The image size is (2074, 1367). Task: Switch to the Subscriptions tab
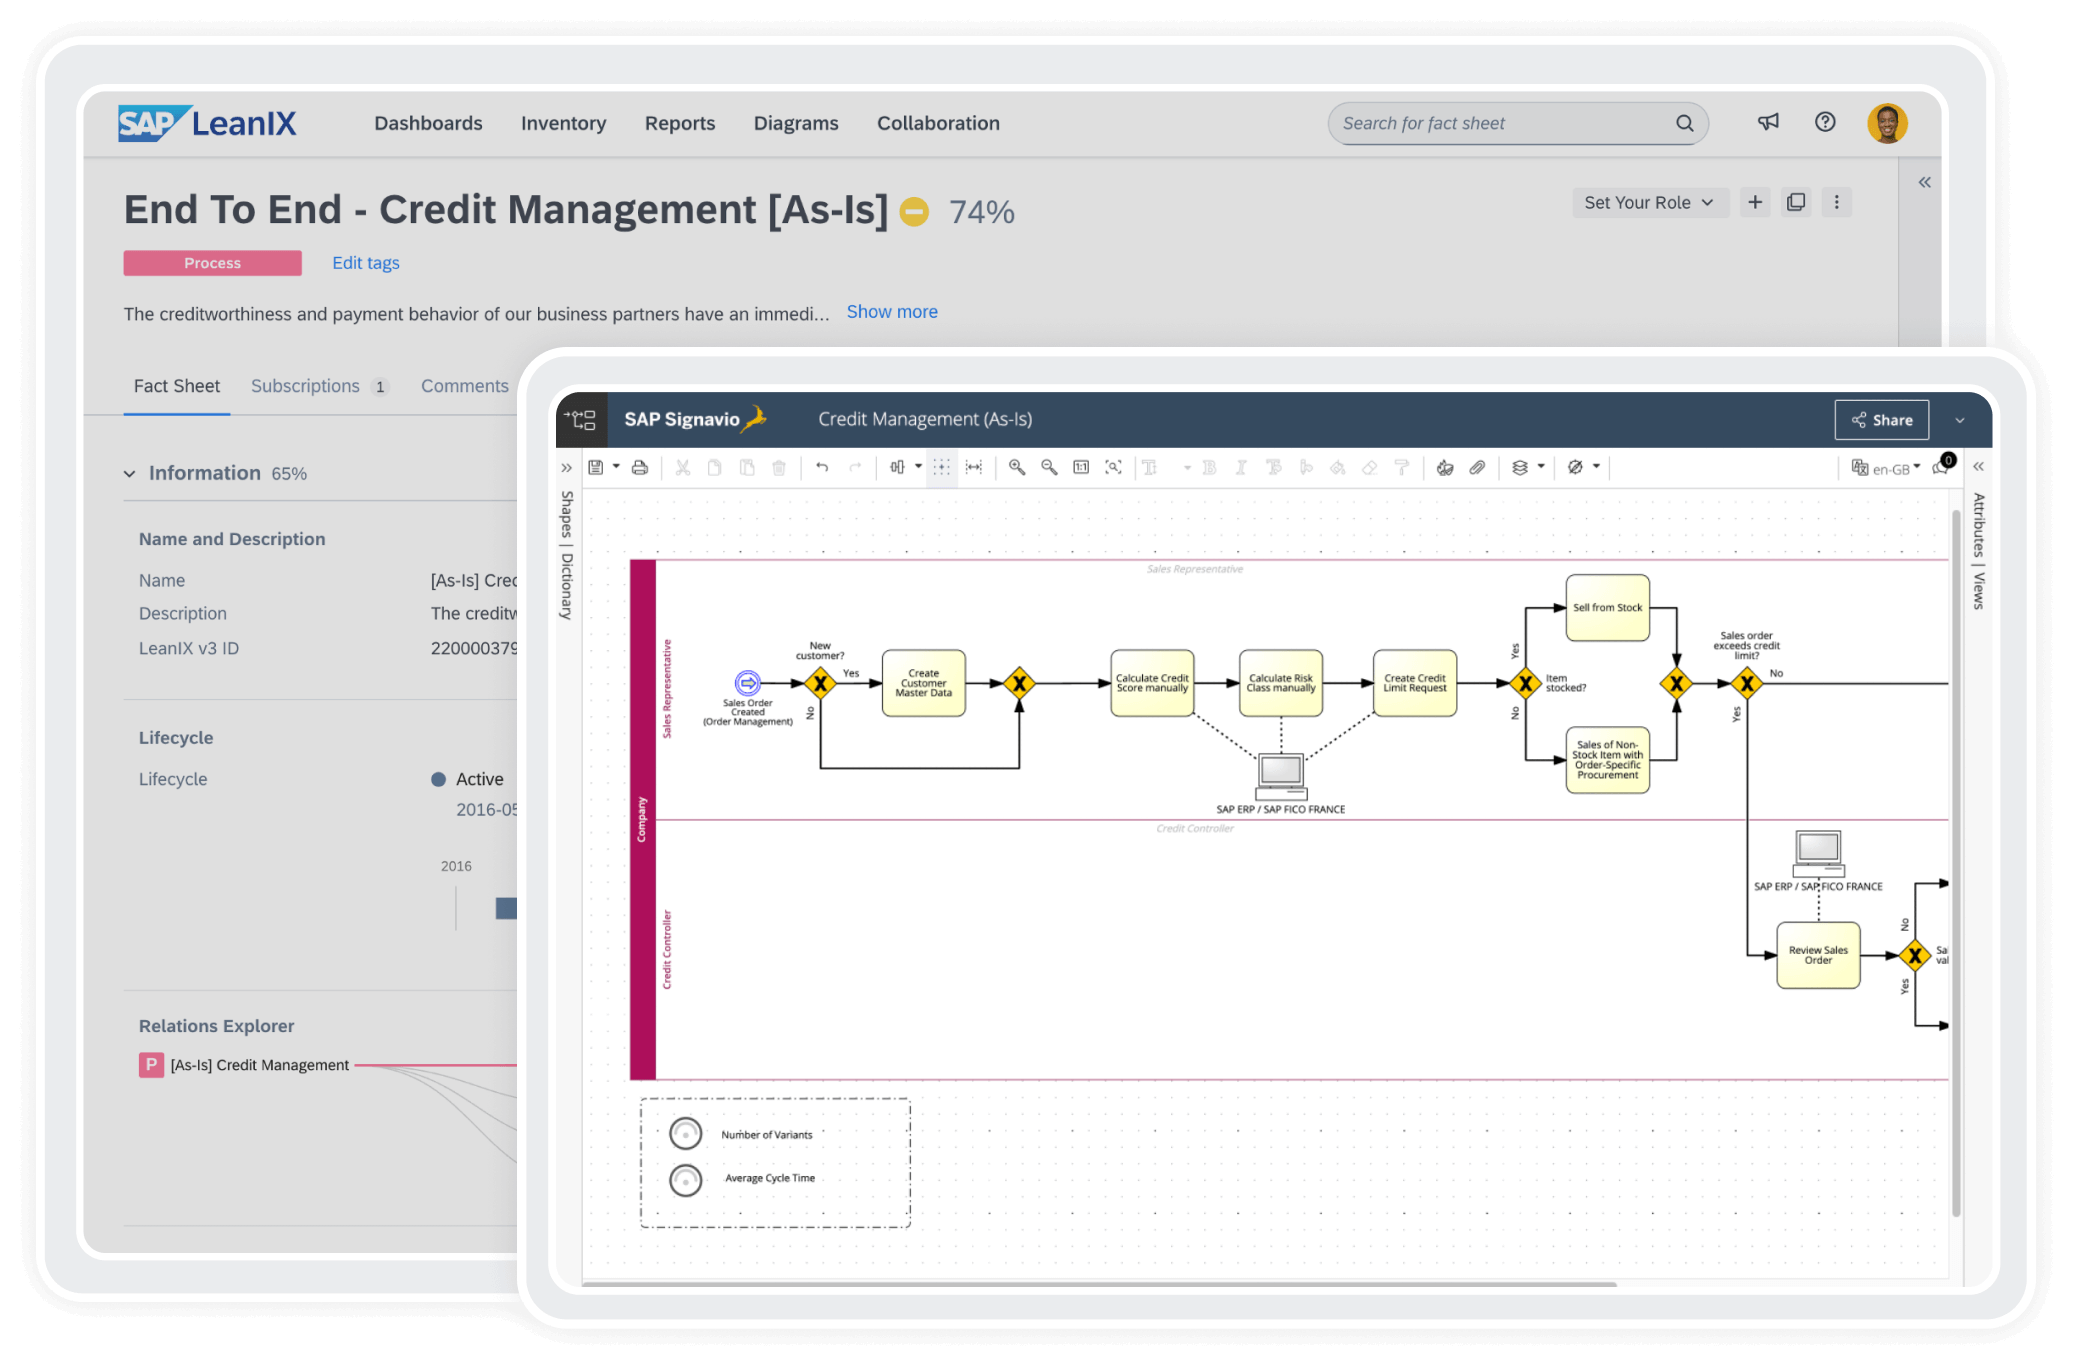click(305, 386)
